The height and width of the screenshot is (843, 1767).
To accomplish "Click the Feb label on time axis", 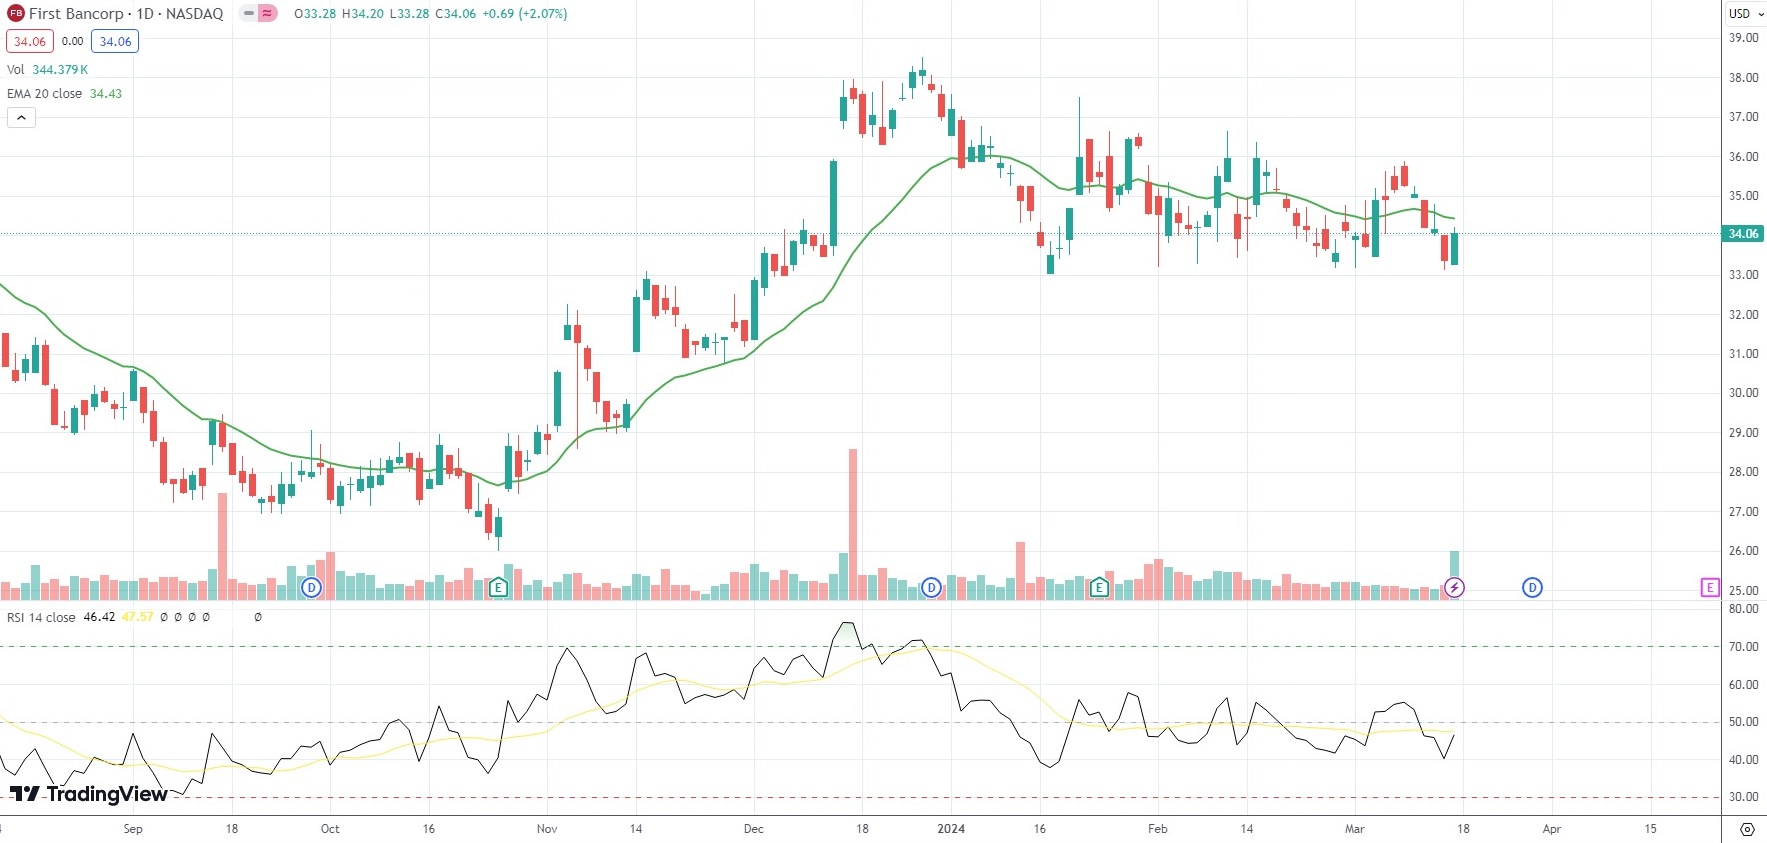I will [x=1158, y=829].
